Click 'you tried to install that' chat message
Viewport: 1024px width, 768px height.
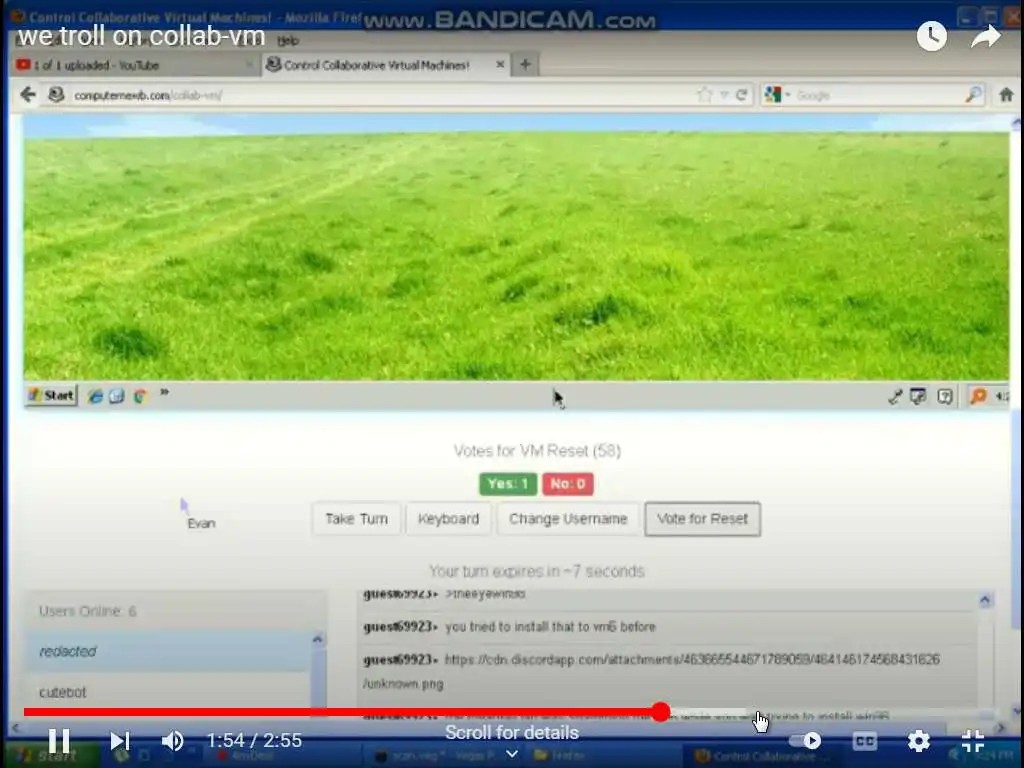click(550, 627)
